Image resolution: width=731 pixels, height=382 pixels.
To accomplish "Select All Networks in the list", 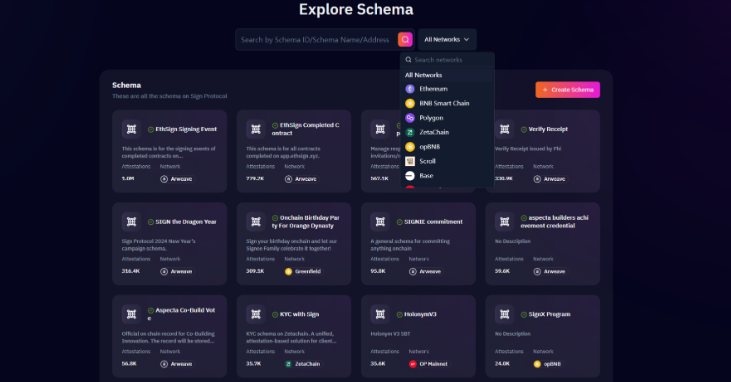I will click(x=448, y=75).
